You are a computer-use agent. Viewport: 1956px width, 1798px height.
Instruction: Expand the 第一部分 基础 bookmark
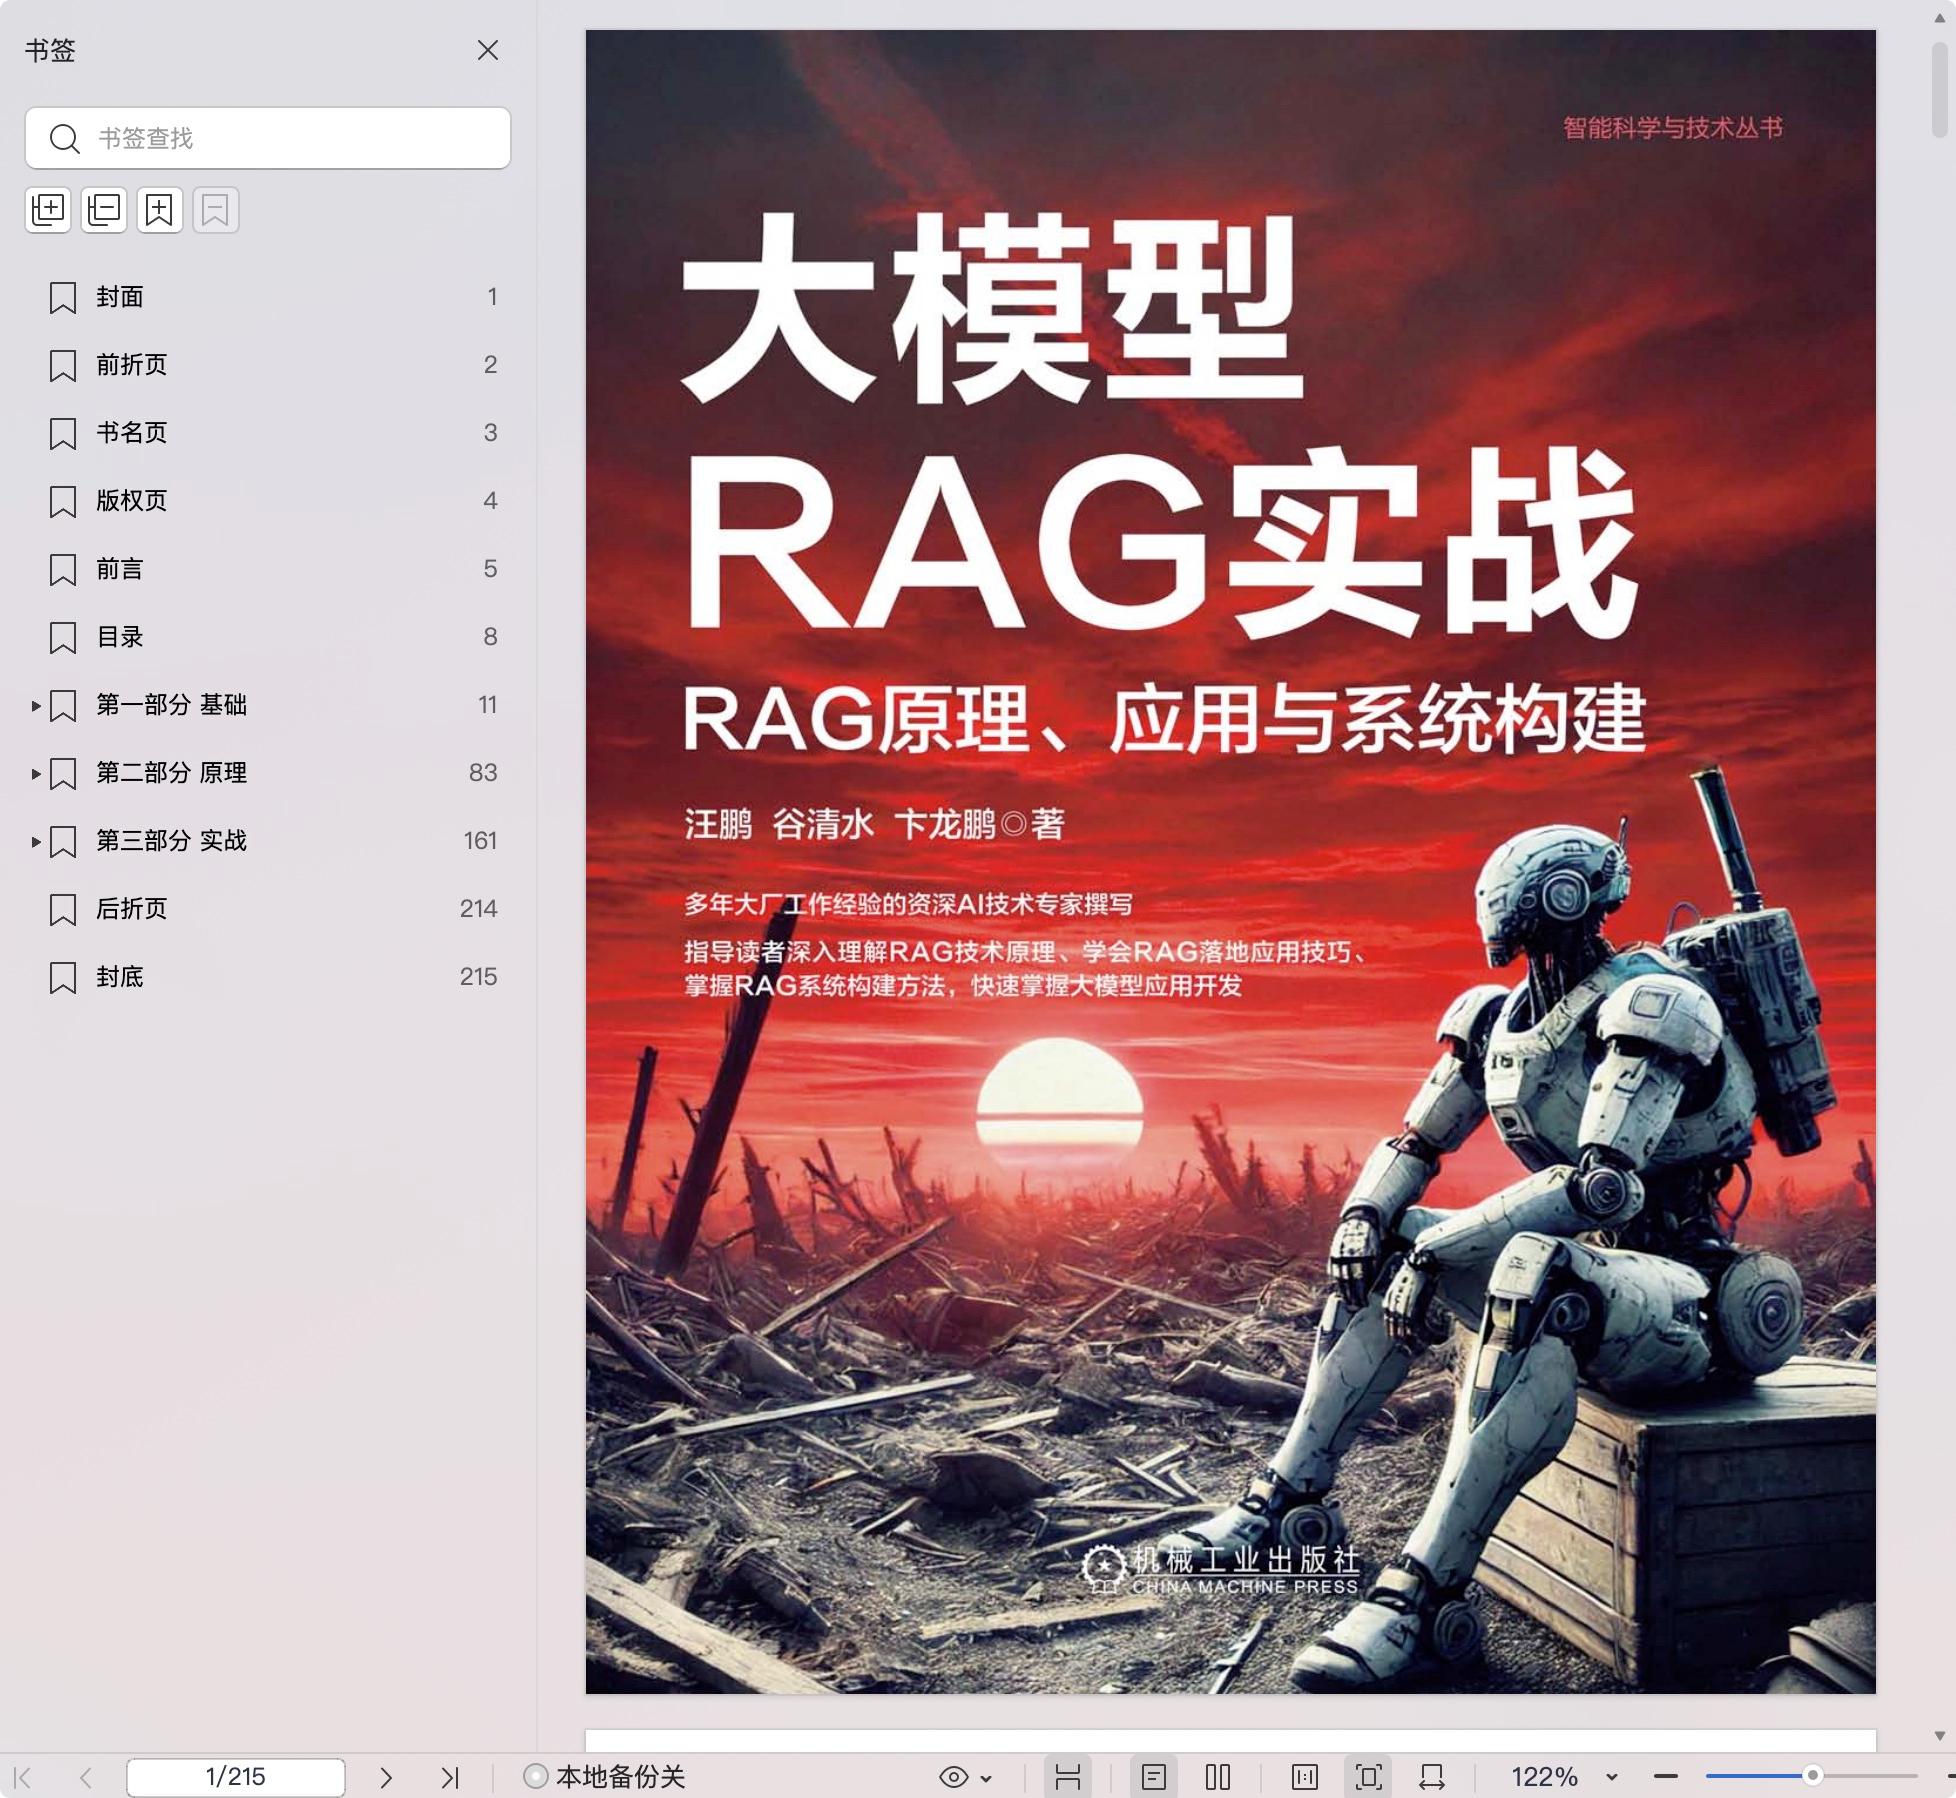(36, 706)
